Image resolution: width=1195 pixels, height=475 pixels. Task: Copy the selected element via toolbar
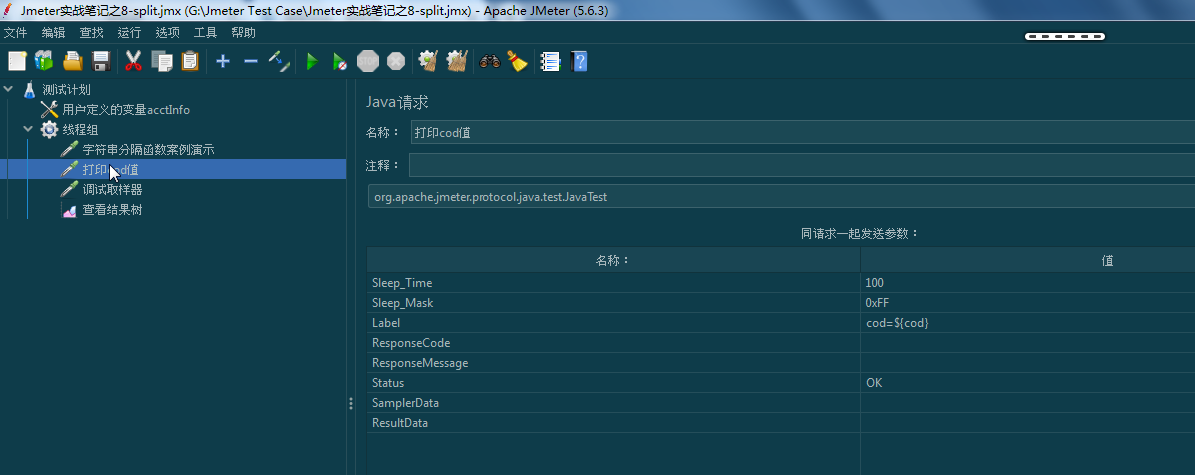click(x=162, y=61)
